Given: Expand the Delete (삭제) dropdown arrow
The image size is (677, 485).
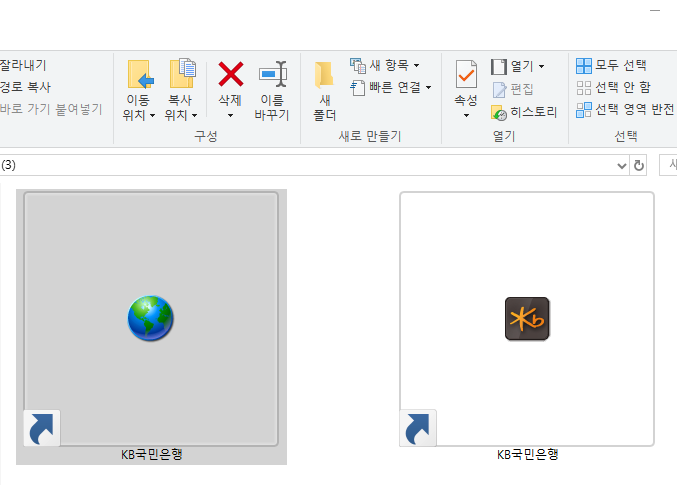Looking at the screenshot, I should (x=231, y=115).
